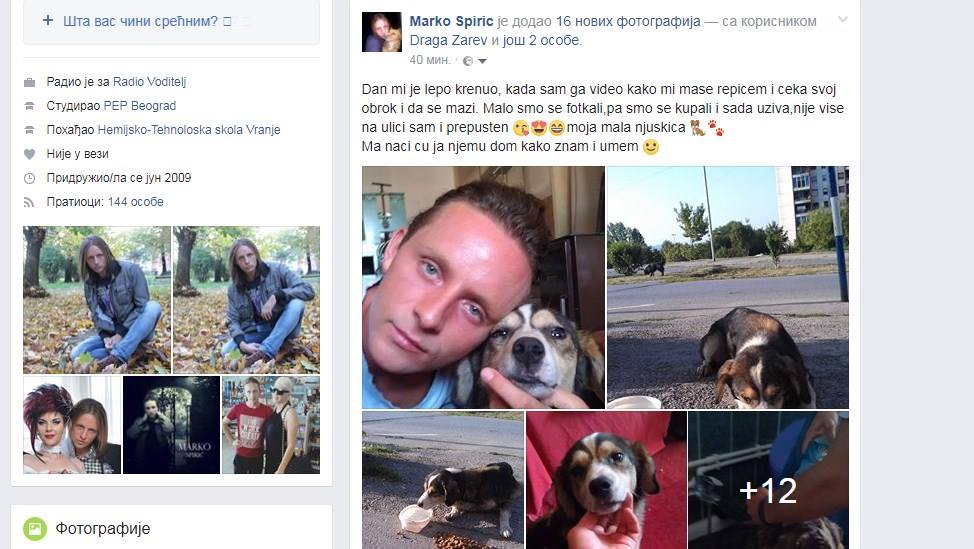
Task: Open Marko Spiric profile link
Action: [451, 21]
